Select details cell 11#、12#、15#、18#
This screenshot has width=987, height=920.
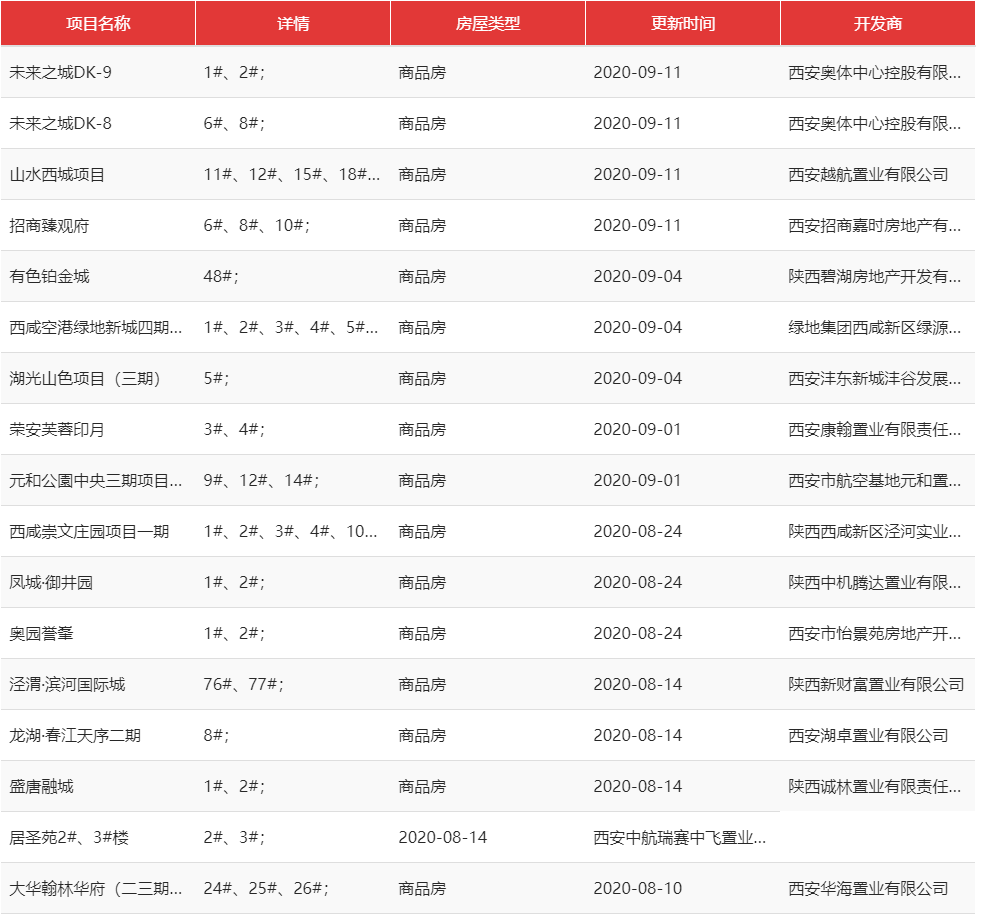291,174
